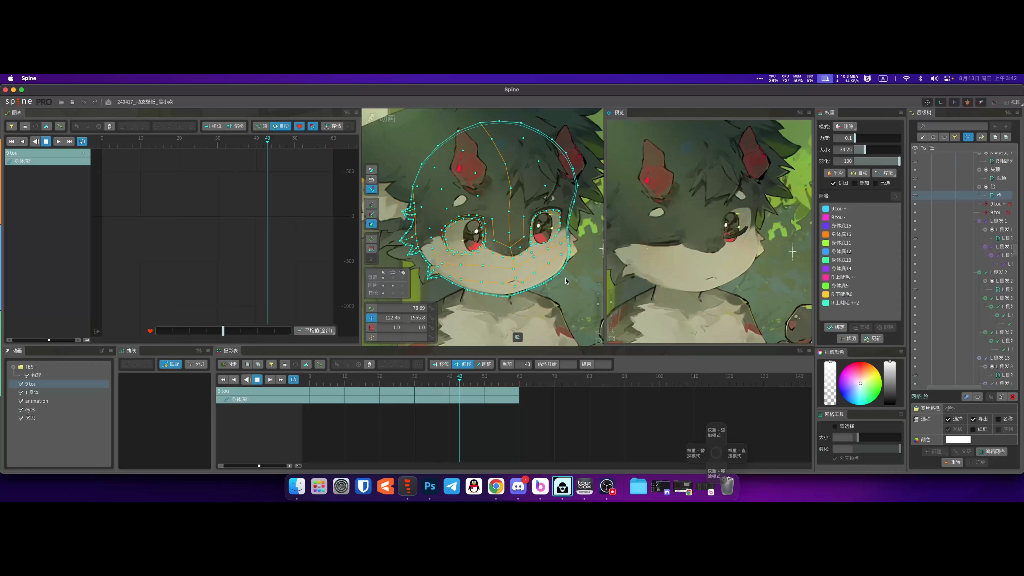Jump to last frame in Dopesheet
The width and height of the screenshot is (1024, 576).
[x=281, y=379]
